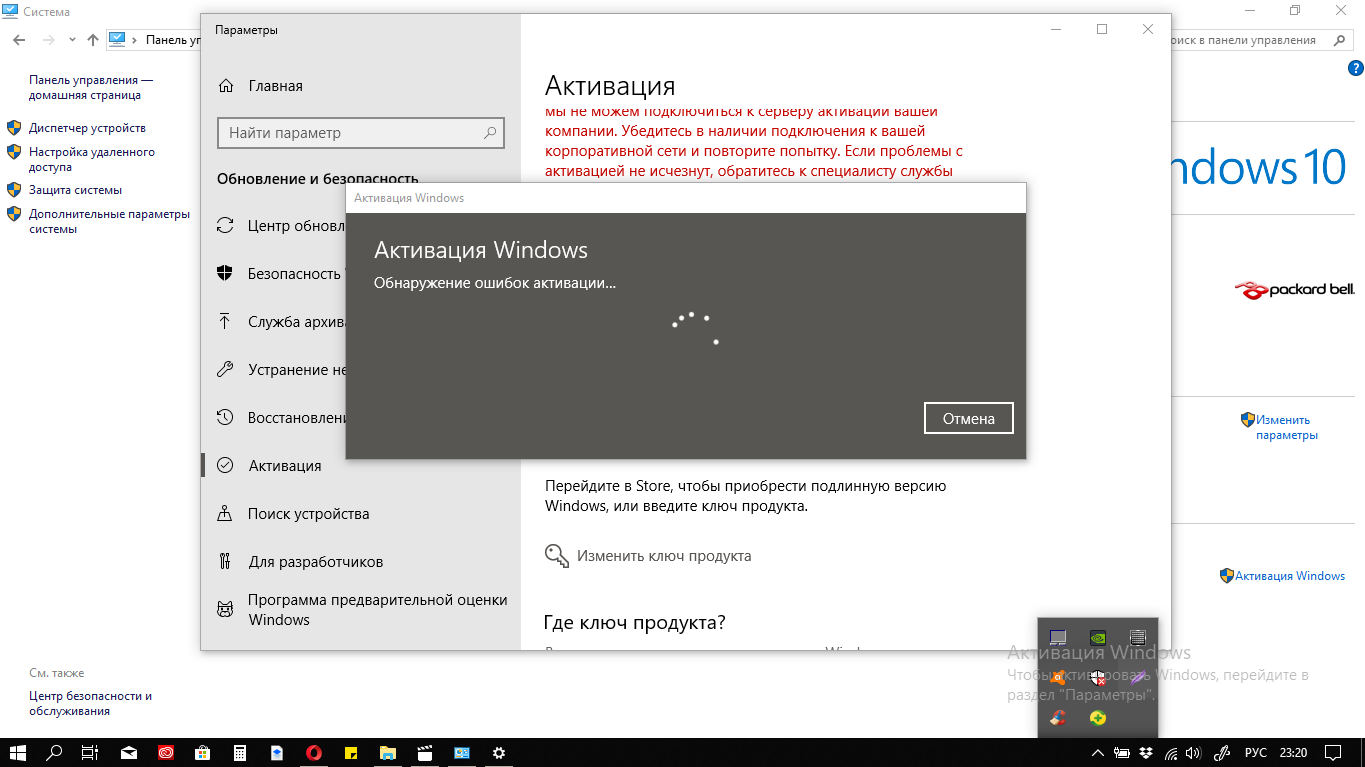Click Windows Defender shield with red cross
The image size is (1365, 767).
[x=1098, y=677]
